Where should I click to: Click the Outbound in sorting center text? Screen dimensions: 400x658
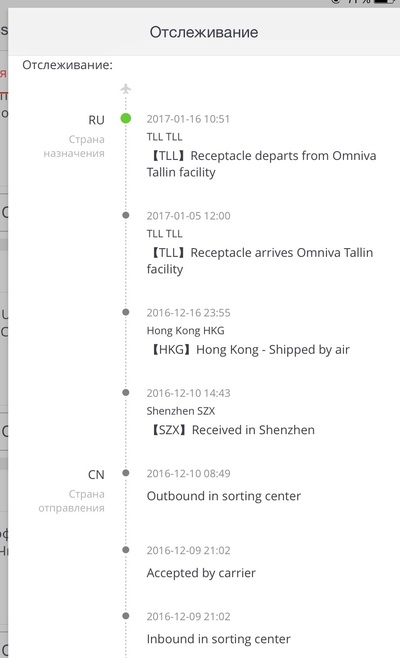point(224,496)
